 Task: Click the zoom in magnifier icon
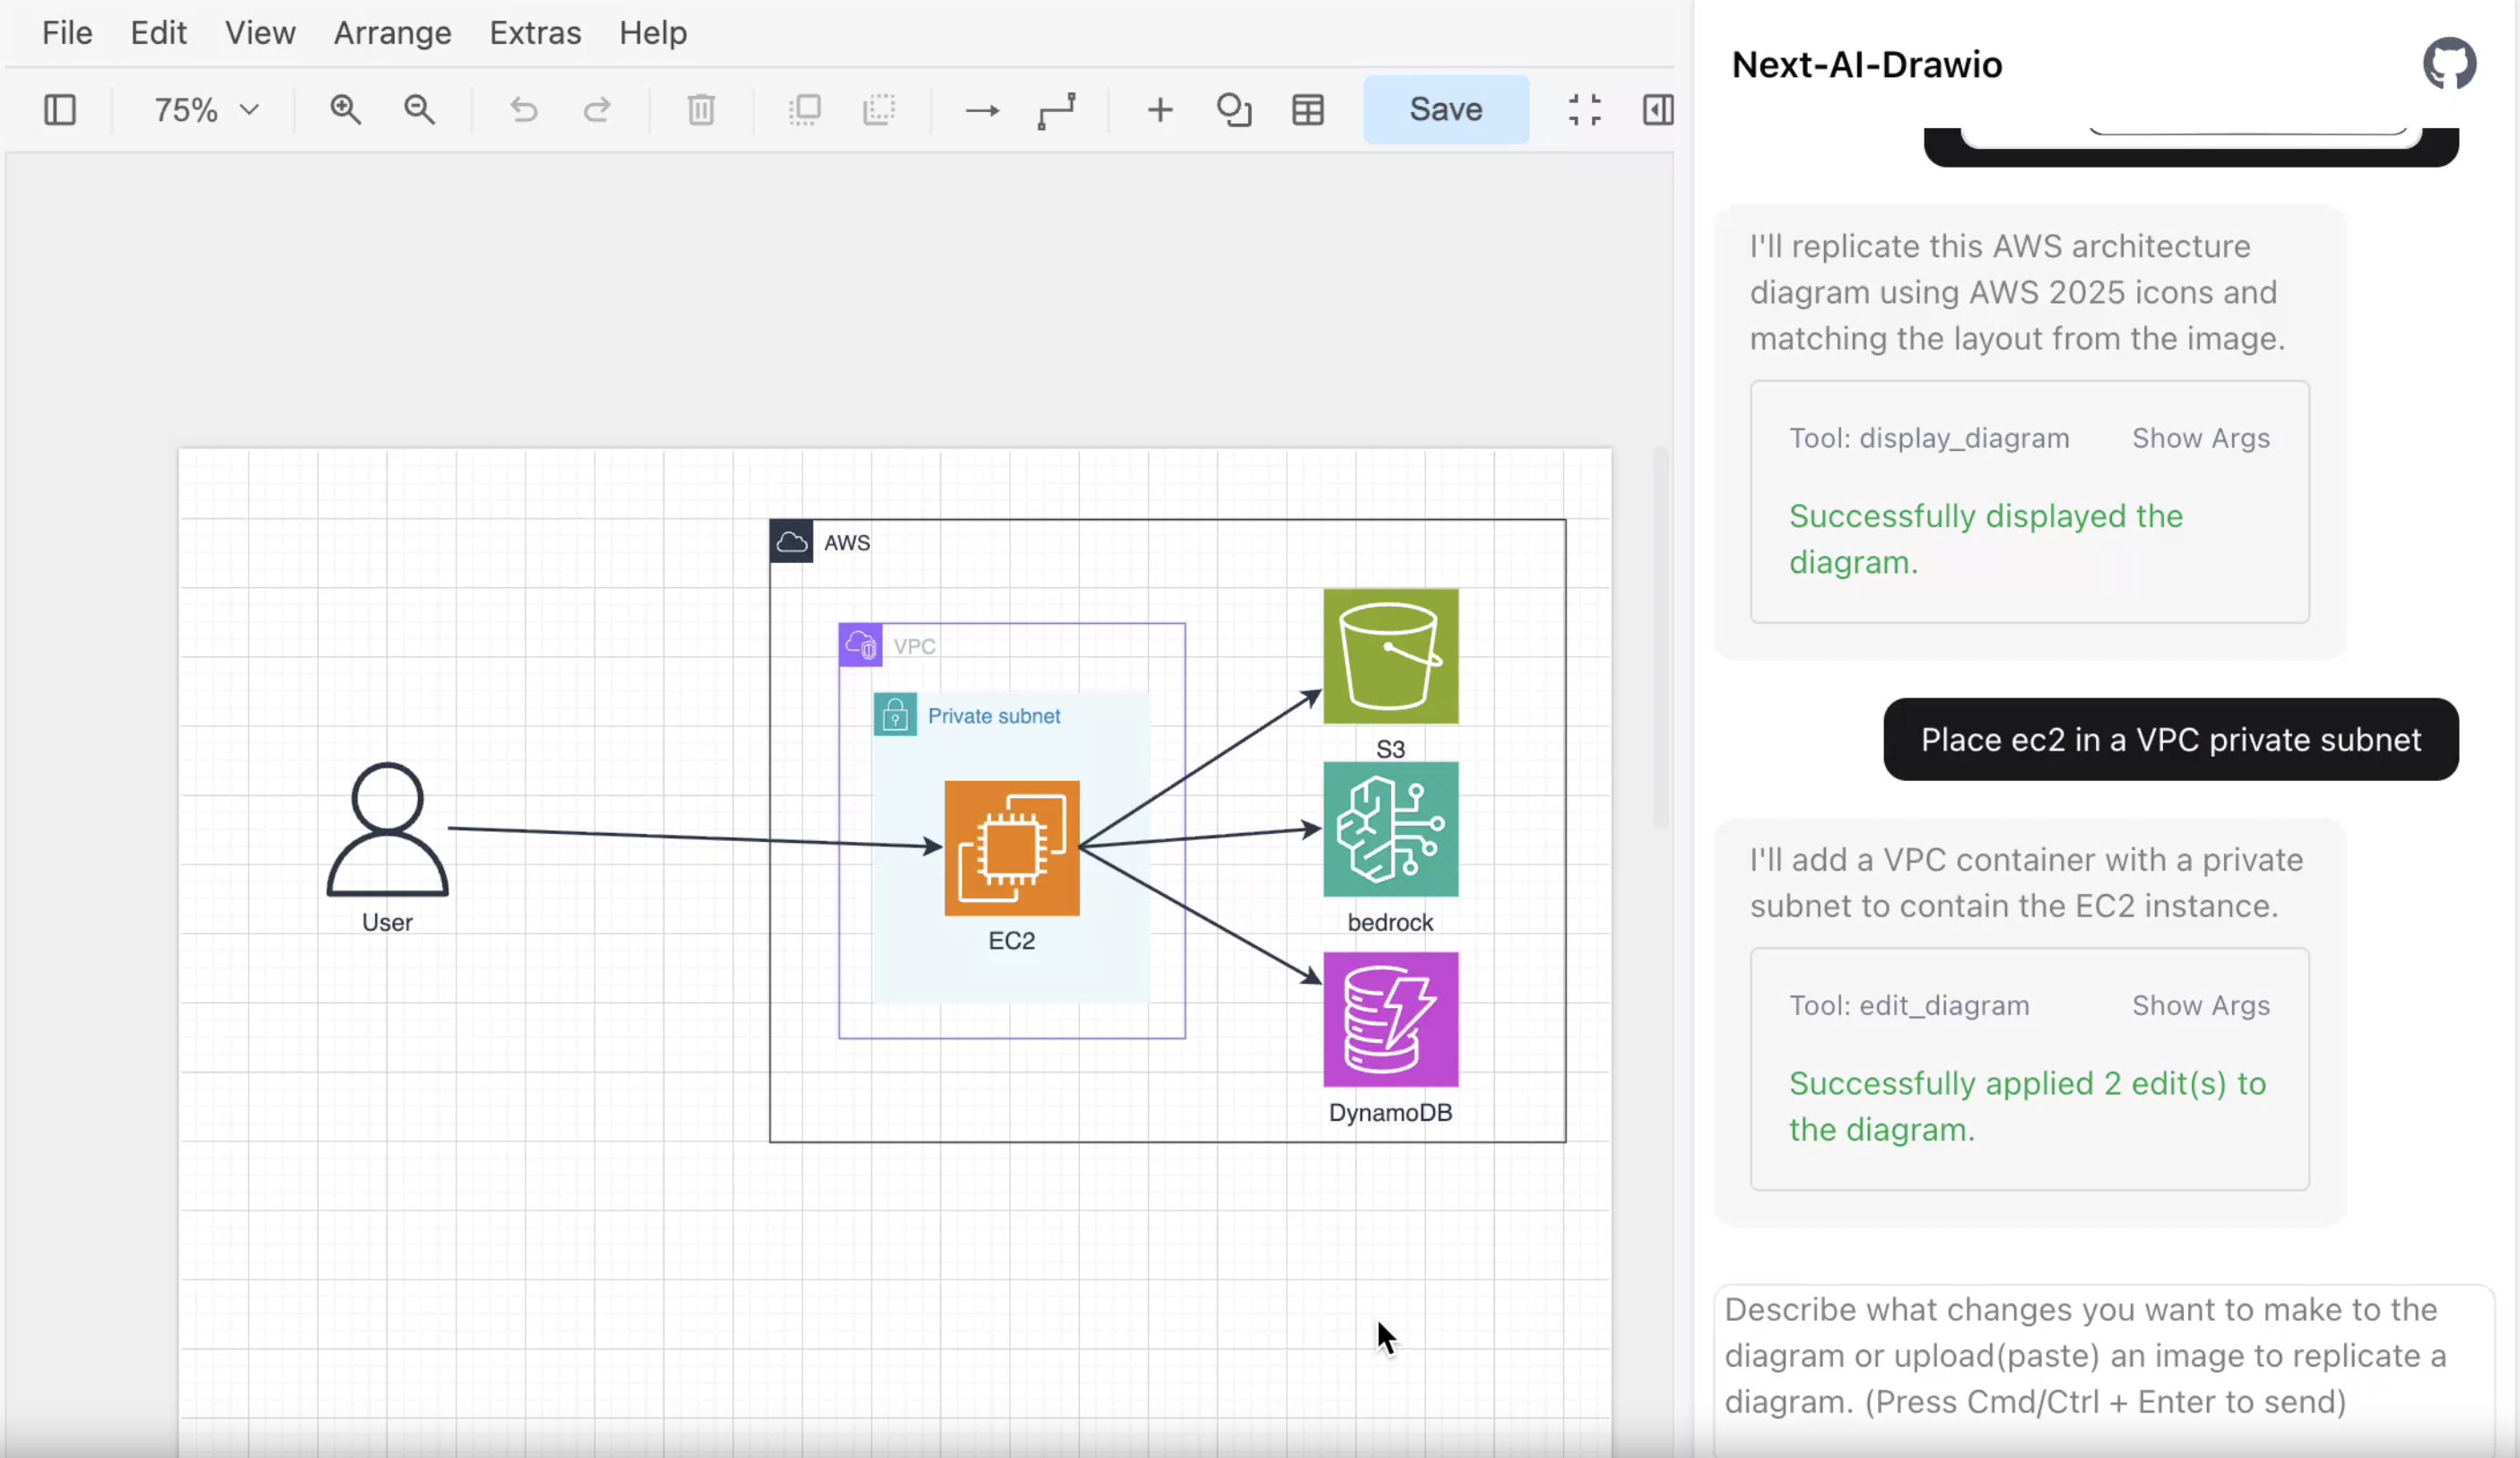pos(346,109)
